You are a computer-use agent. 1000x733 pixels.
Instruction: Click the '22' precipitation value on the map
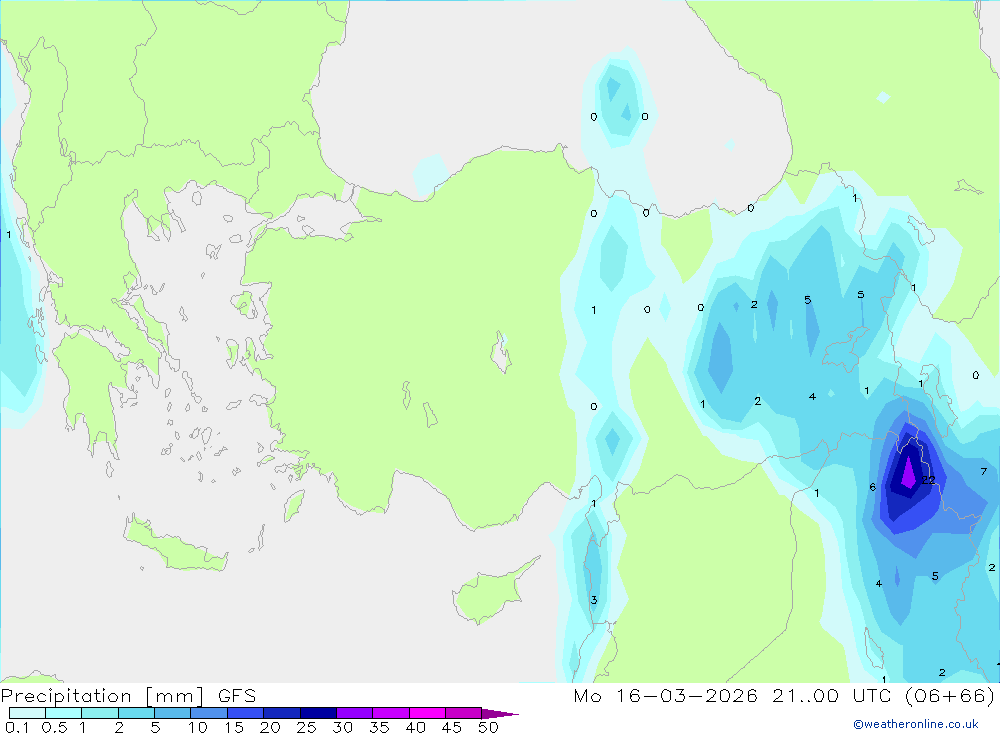coord(929,480)
